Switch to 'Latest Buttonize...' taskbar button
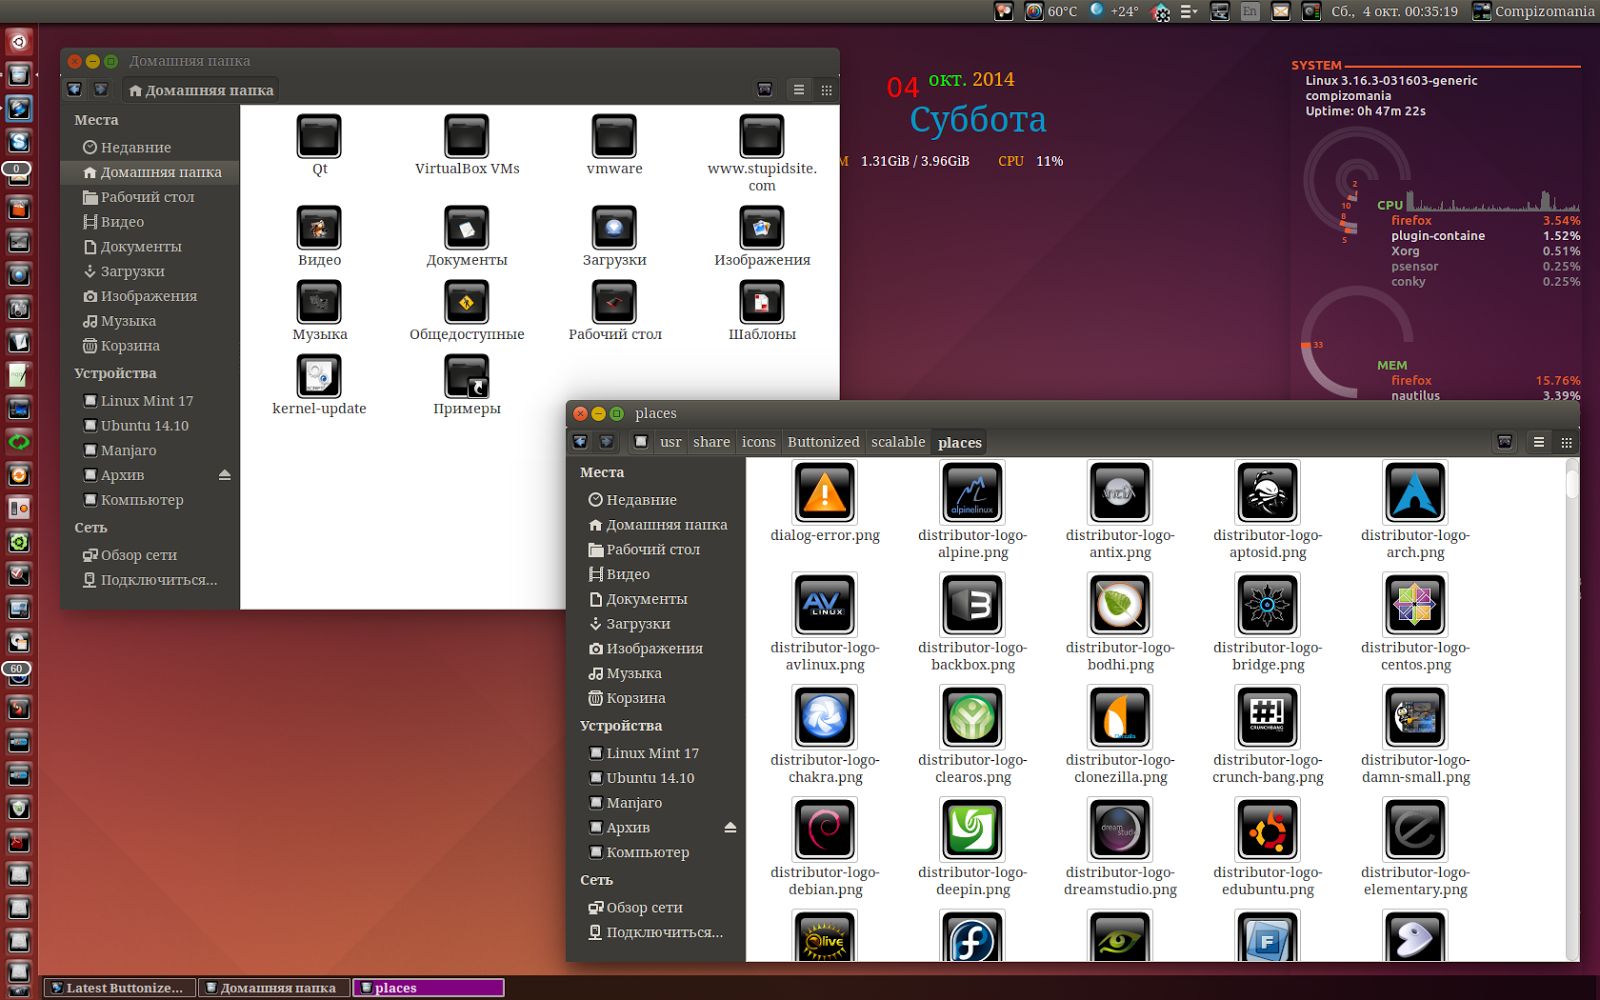Image resolution: width=1600 pixels, height=1000 pixels. coord(120,988)
